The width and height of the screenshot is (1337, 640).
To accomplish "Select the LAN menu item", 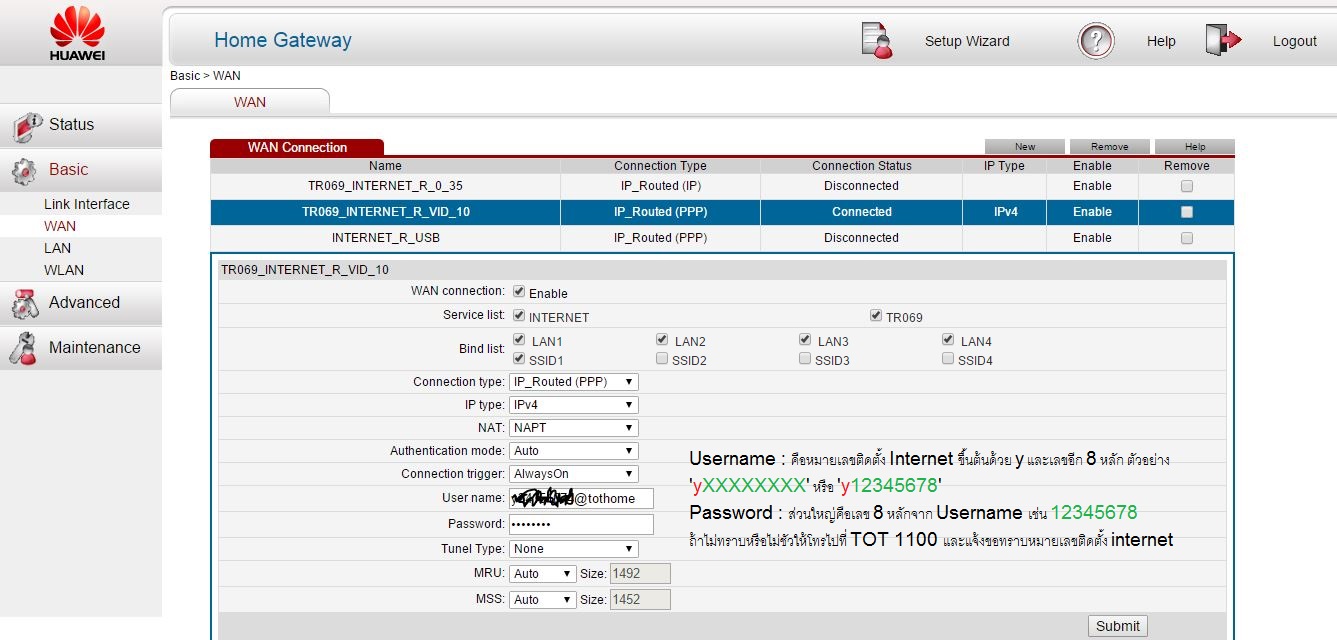I will [57, 248].
